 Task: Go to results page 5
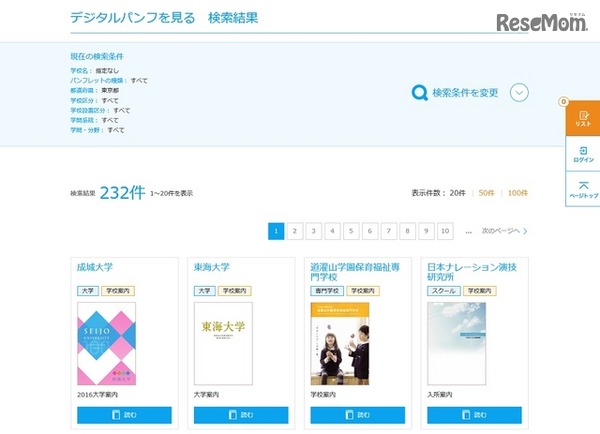click(x=351, y=231)
